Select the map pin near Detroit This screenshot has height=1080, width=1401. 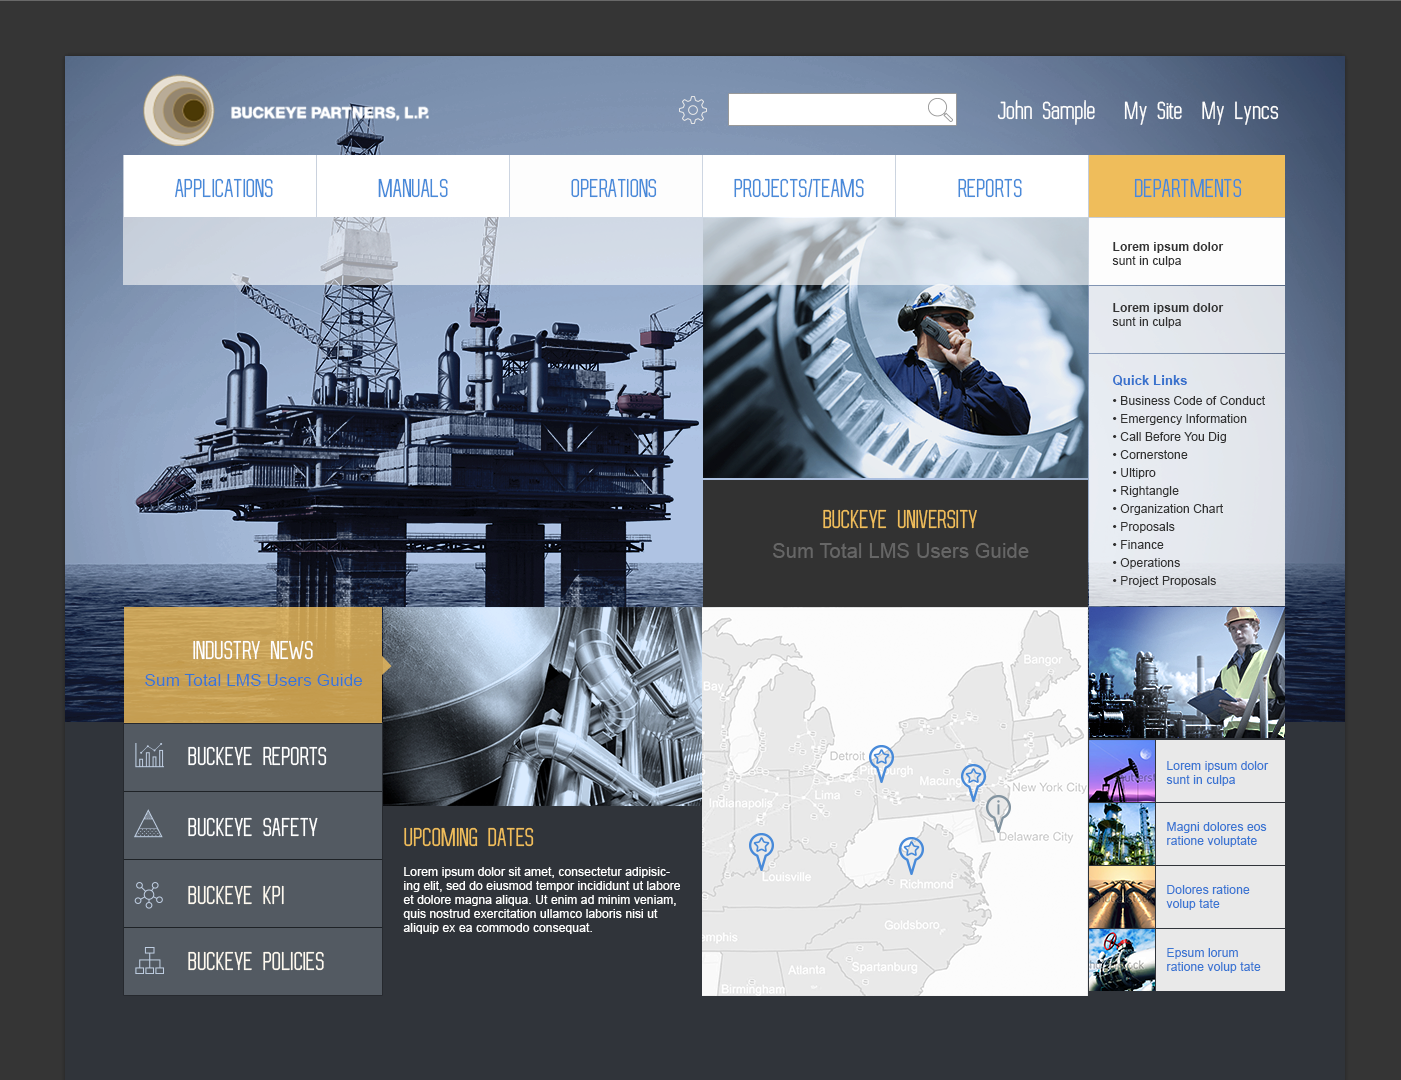[881, 763]
